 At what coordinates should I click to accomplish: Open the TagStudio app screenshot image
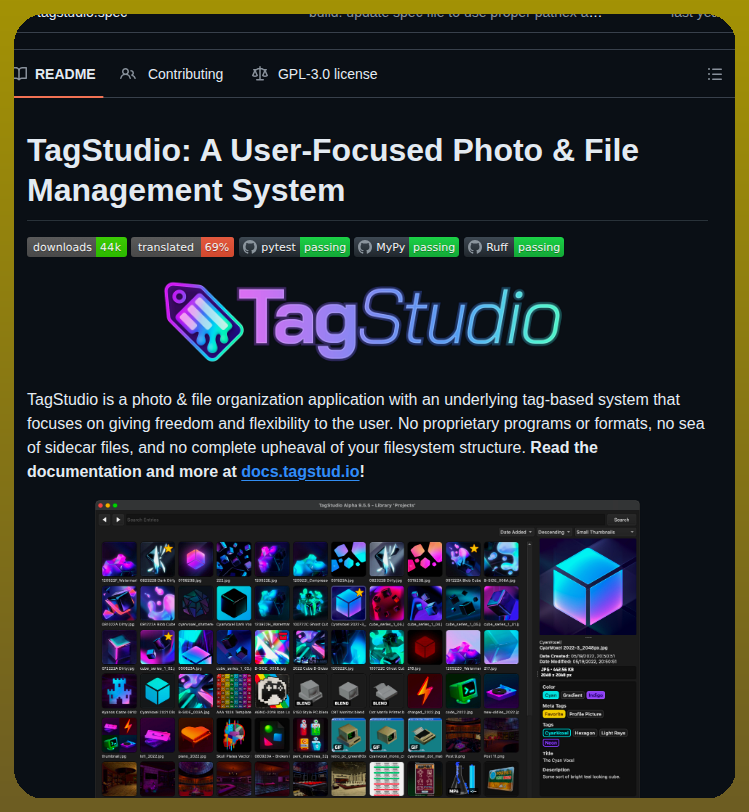click(x=367, y=648)
